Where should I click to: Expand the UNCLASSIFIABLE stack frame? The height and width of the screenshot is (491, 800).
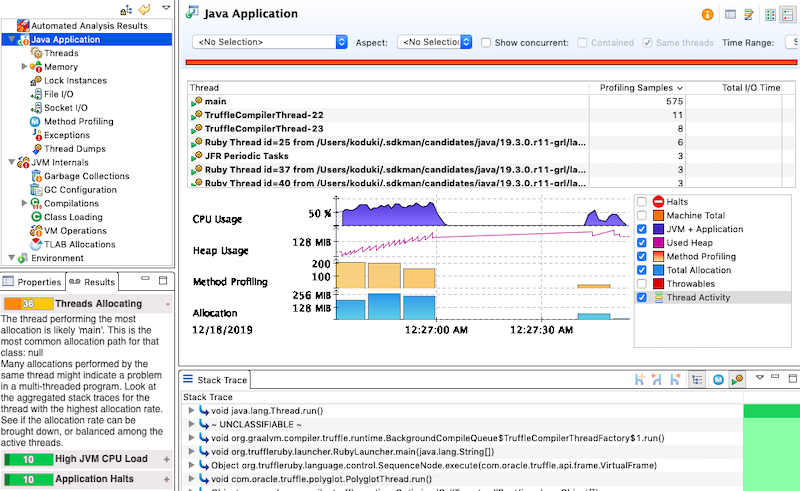click(x=191, y=424)
